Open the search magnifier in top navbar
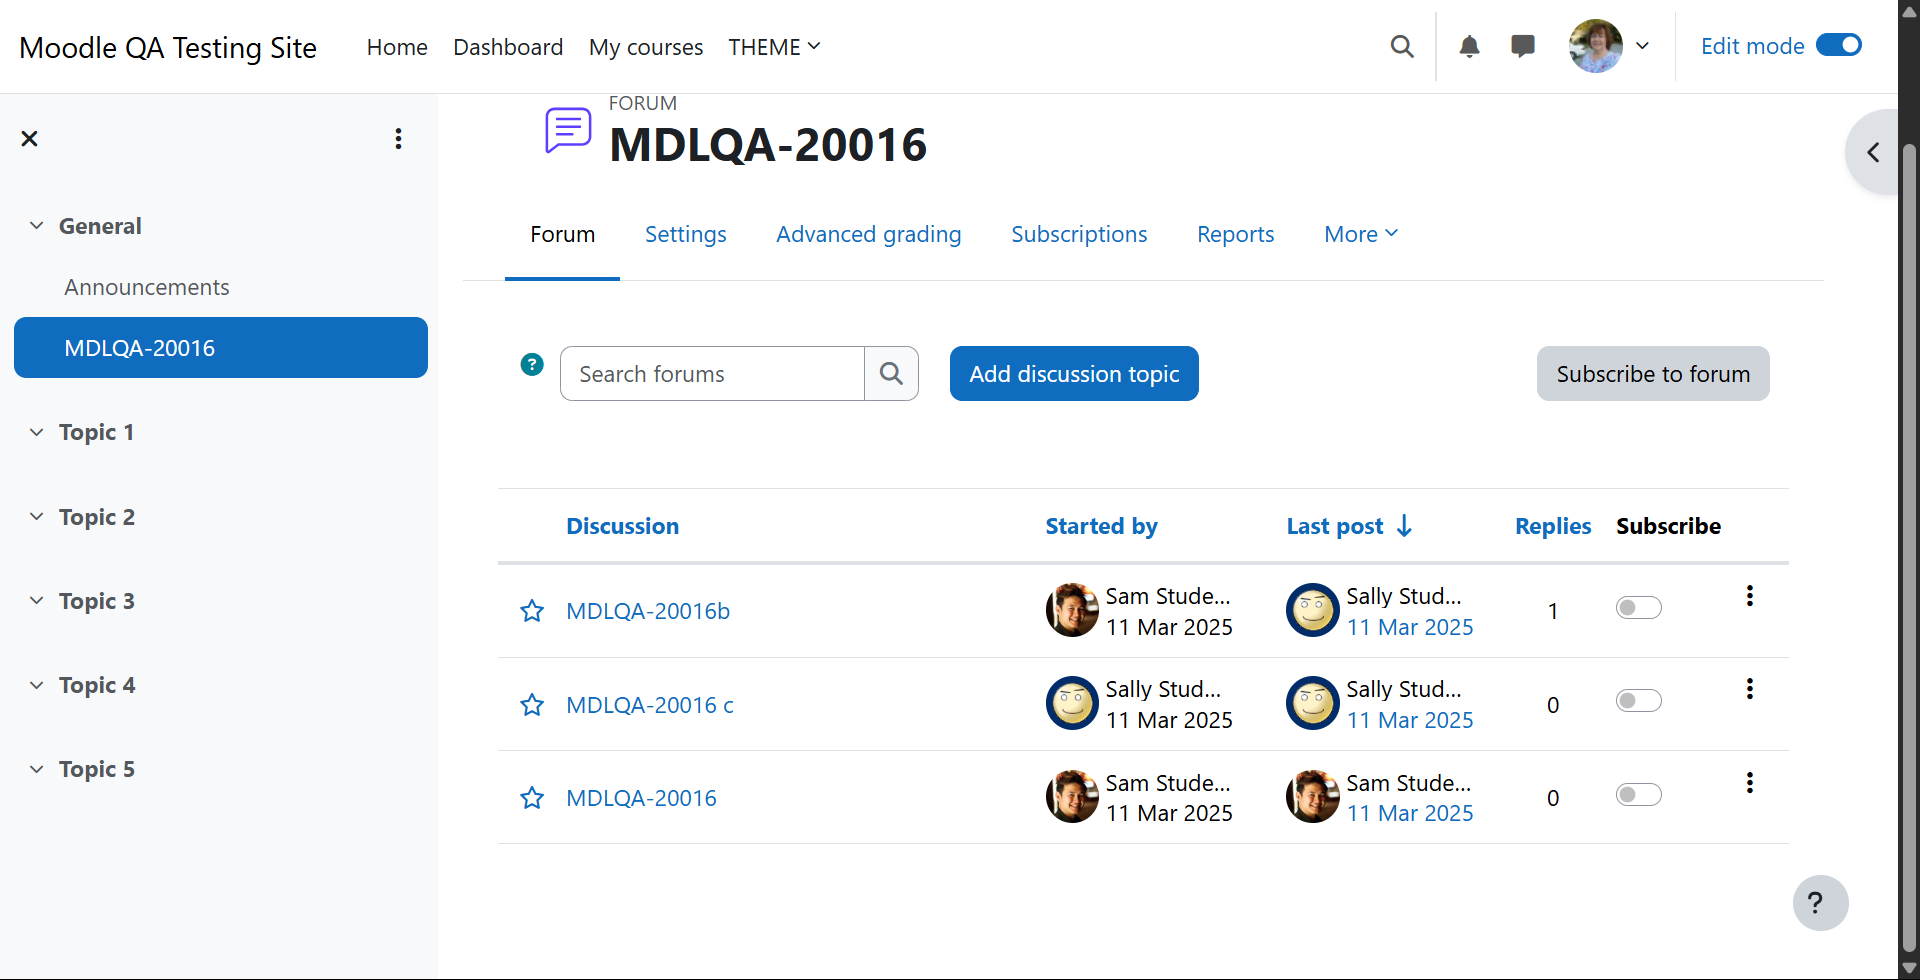1920x980 pixels. 1402,46
